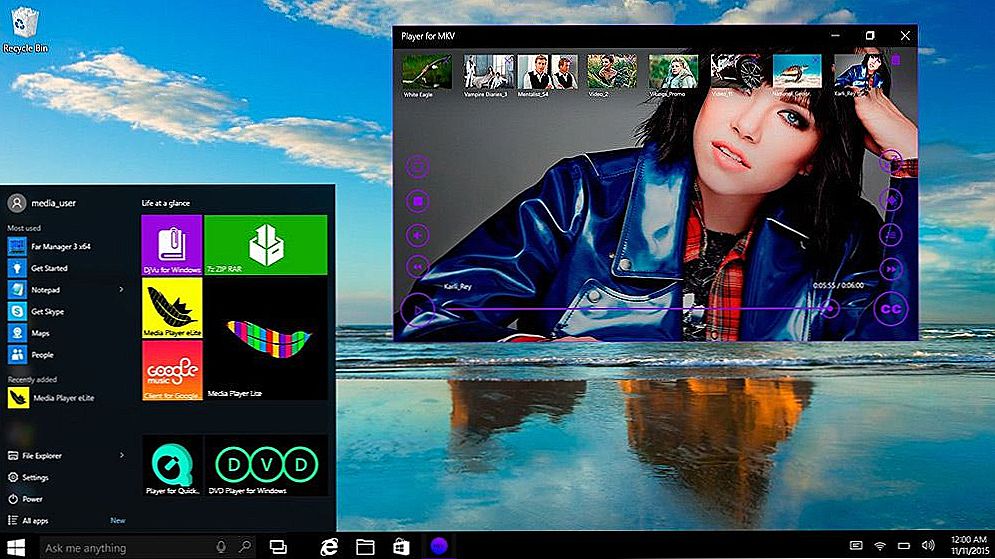Click the rewind double-arrow button in player
The width and height of the screenshot is (995, 559).
[x=418, y=267]
